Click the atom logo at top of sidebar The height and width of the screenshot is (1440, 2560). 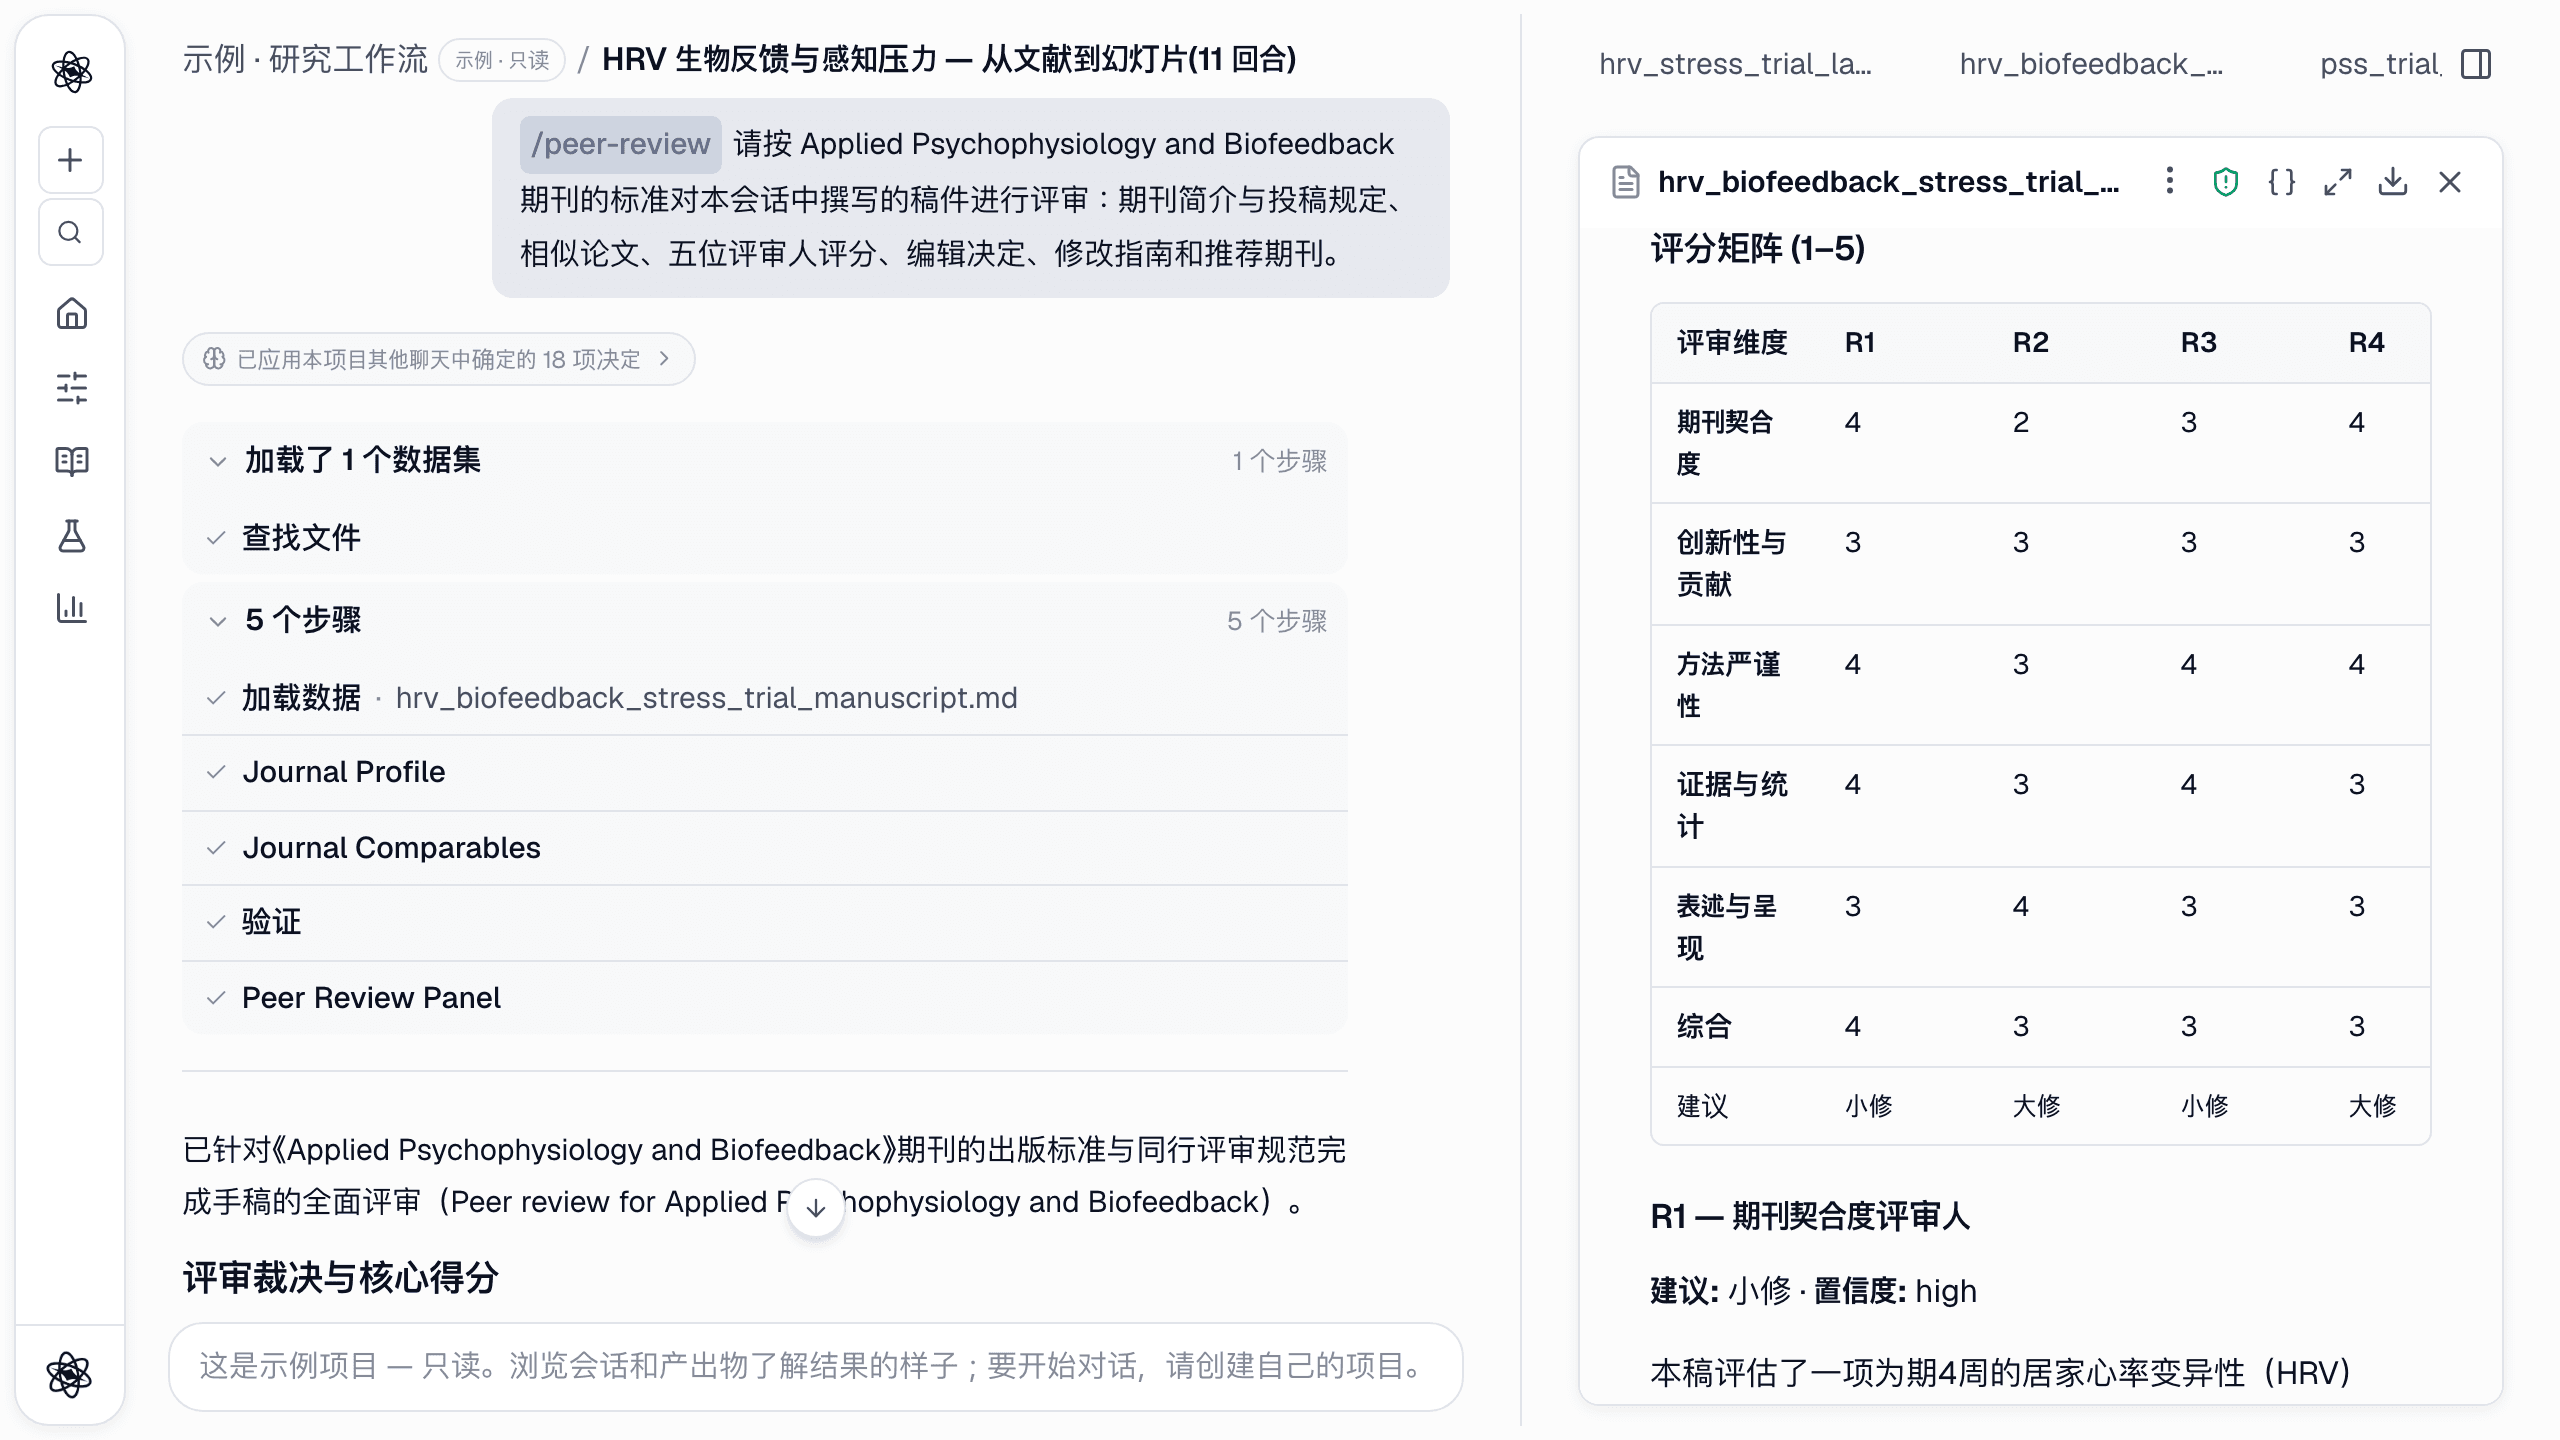[71, 72]
